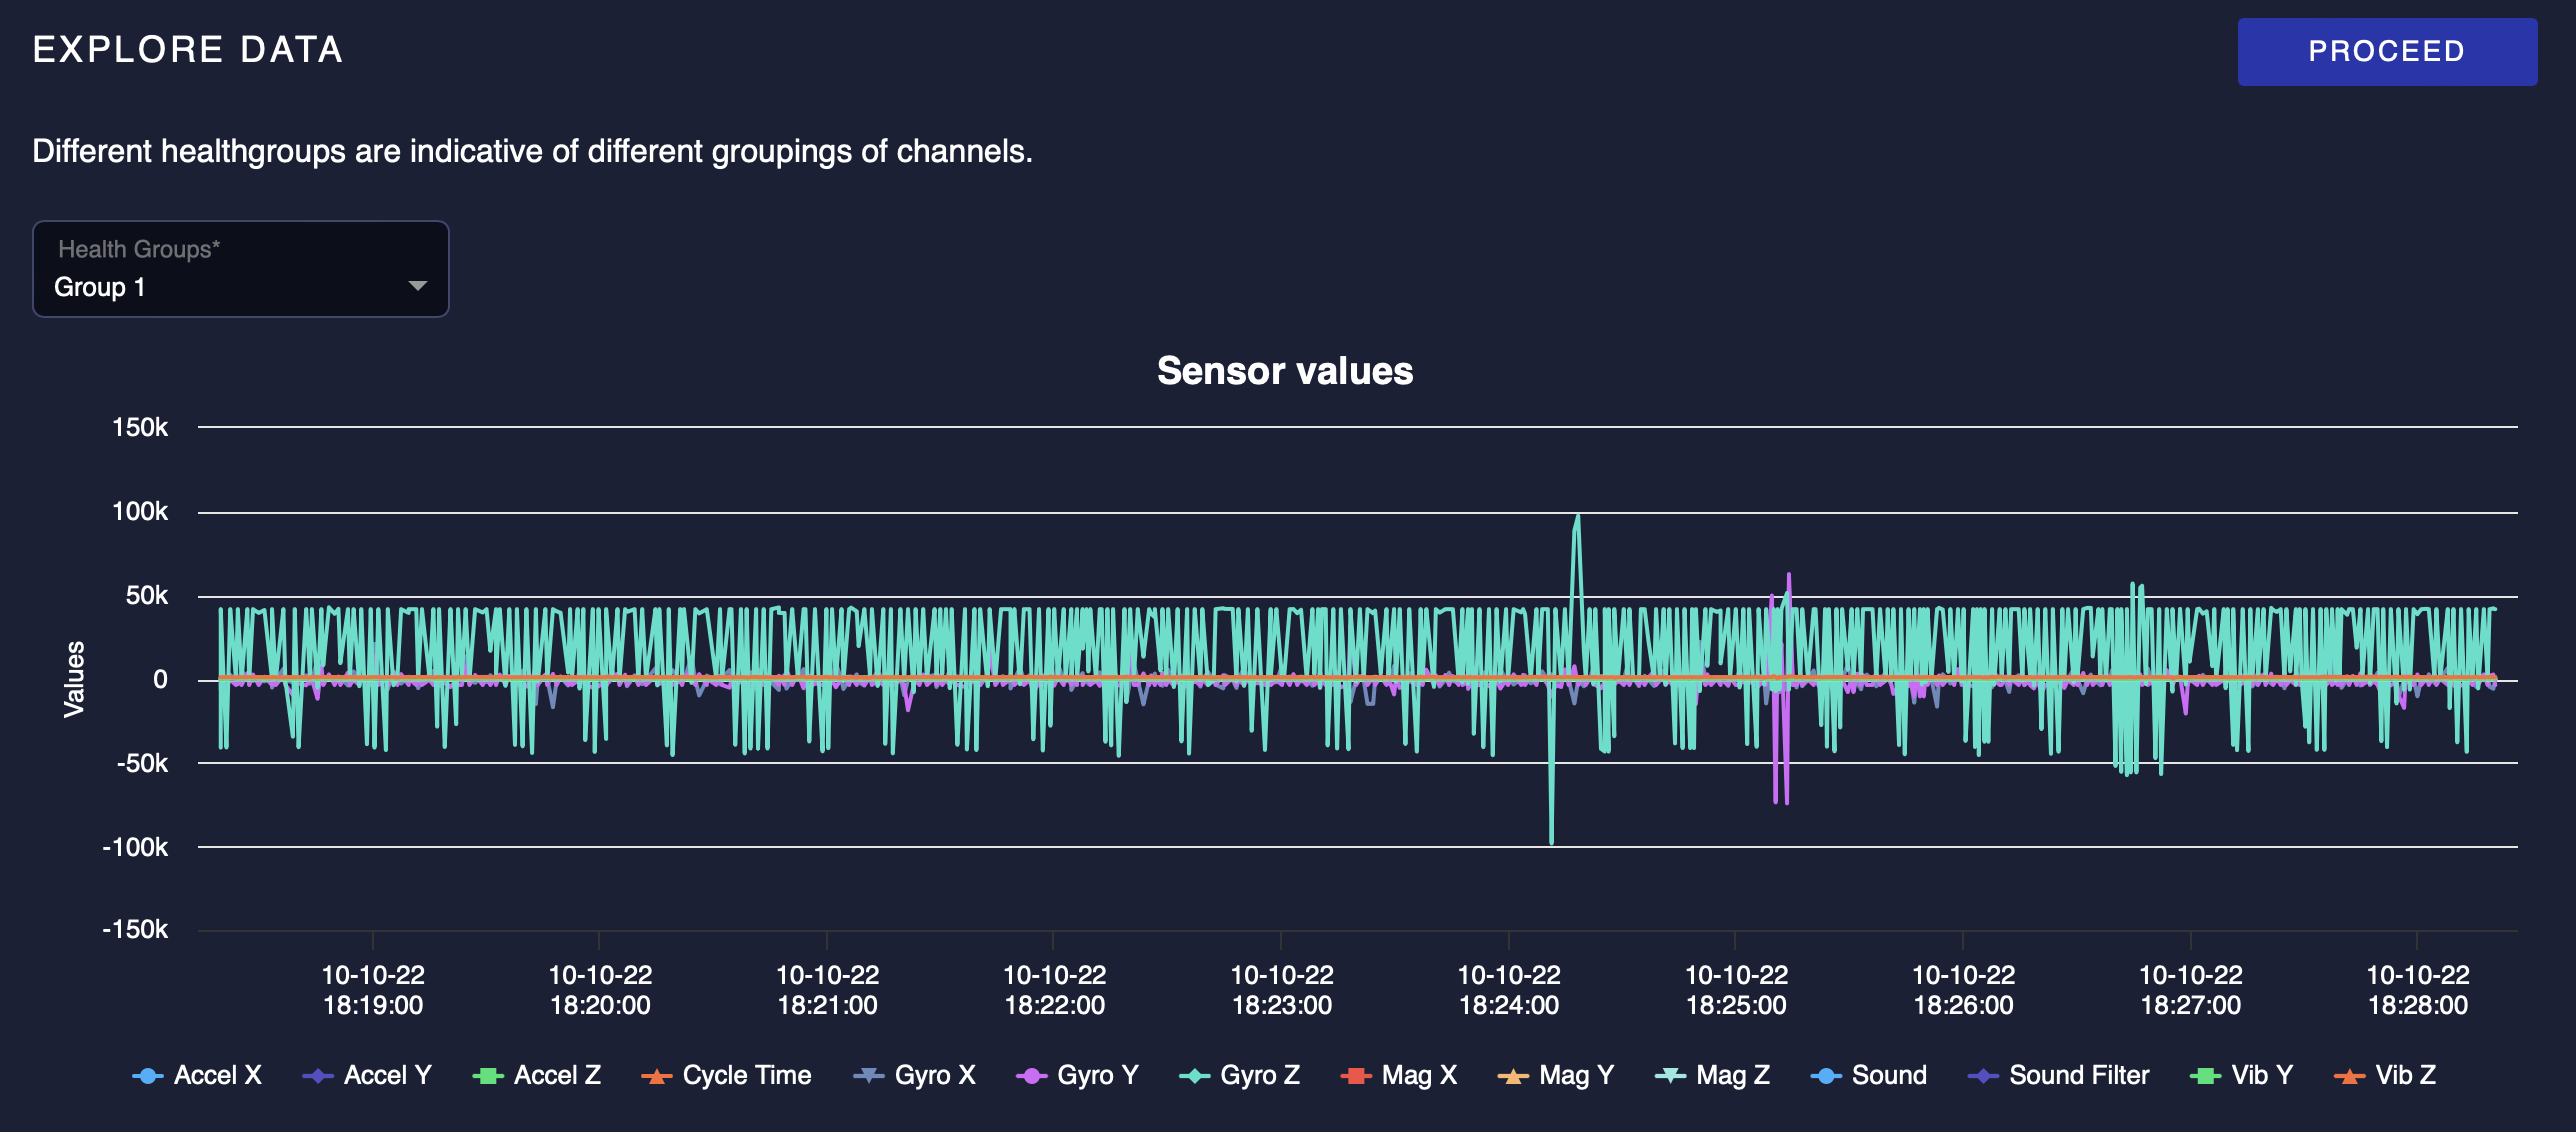The height and width of the screenshot is (1132, 2576).
Task: Click the healthgroups description sentence
Action: (532, 152)
